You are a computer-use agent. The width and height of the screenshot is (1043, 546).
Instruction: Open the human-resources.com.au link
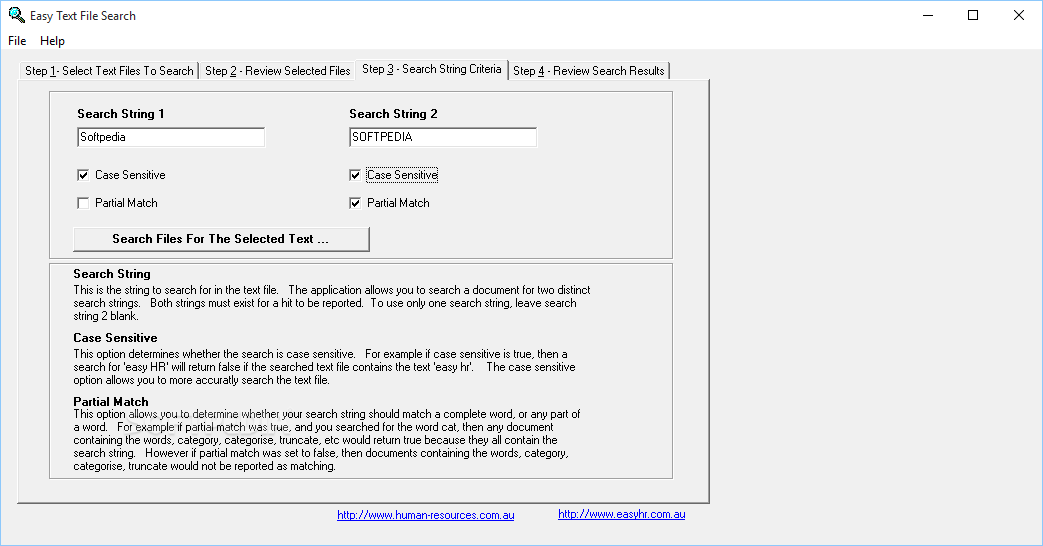(x=426, y=515)
